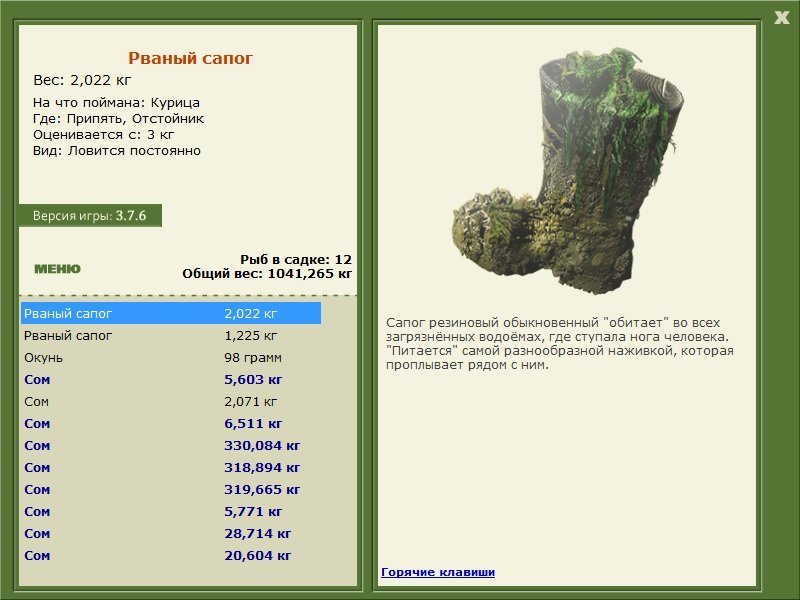Select the Сом 6,511 кг entry
This screenshot has width=800, height=600.
tap(171, 423)
